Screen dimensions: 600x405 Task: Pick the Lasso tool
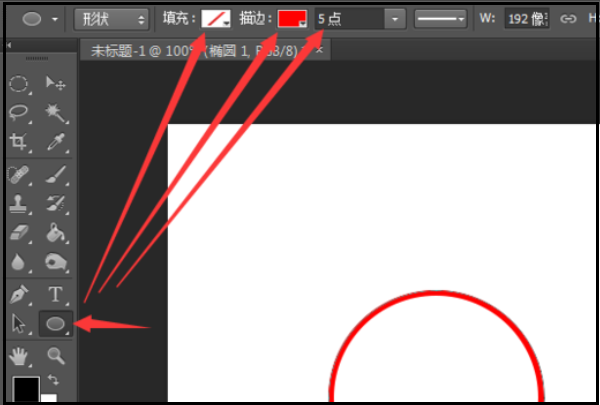pos(20,113)
